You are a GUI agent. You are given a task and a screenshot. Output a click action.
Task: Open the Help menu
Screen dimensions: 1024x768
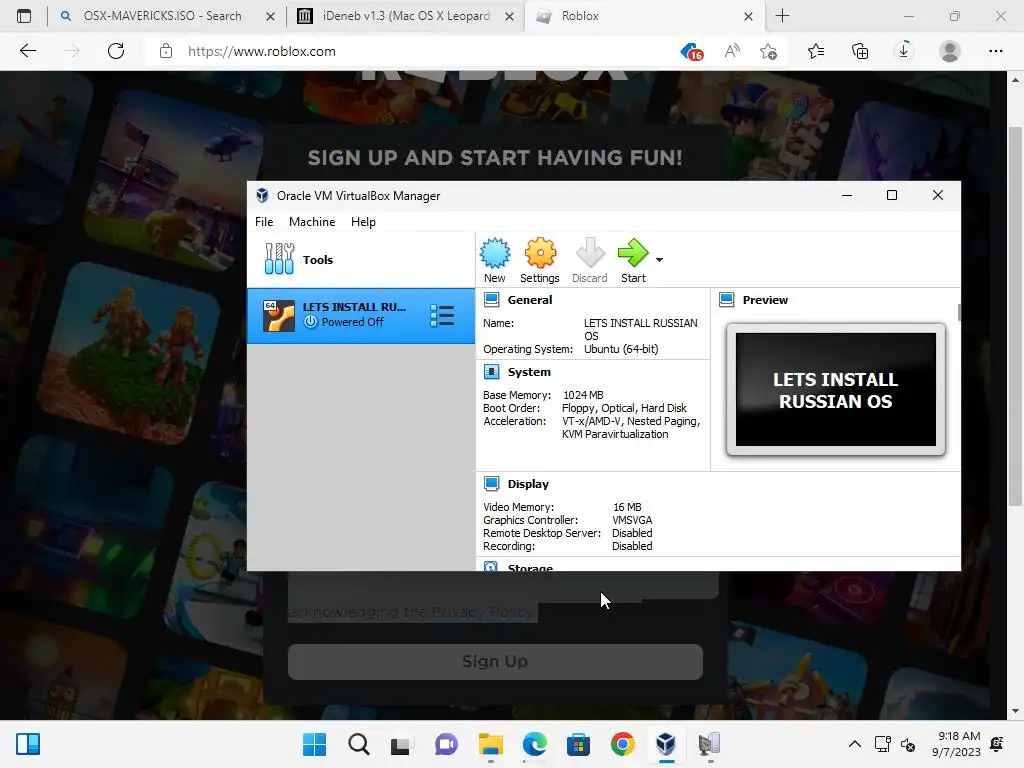(363, 222)
